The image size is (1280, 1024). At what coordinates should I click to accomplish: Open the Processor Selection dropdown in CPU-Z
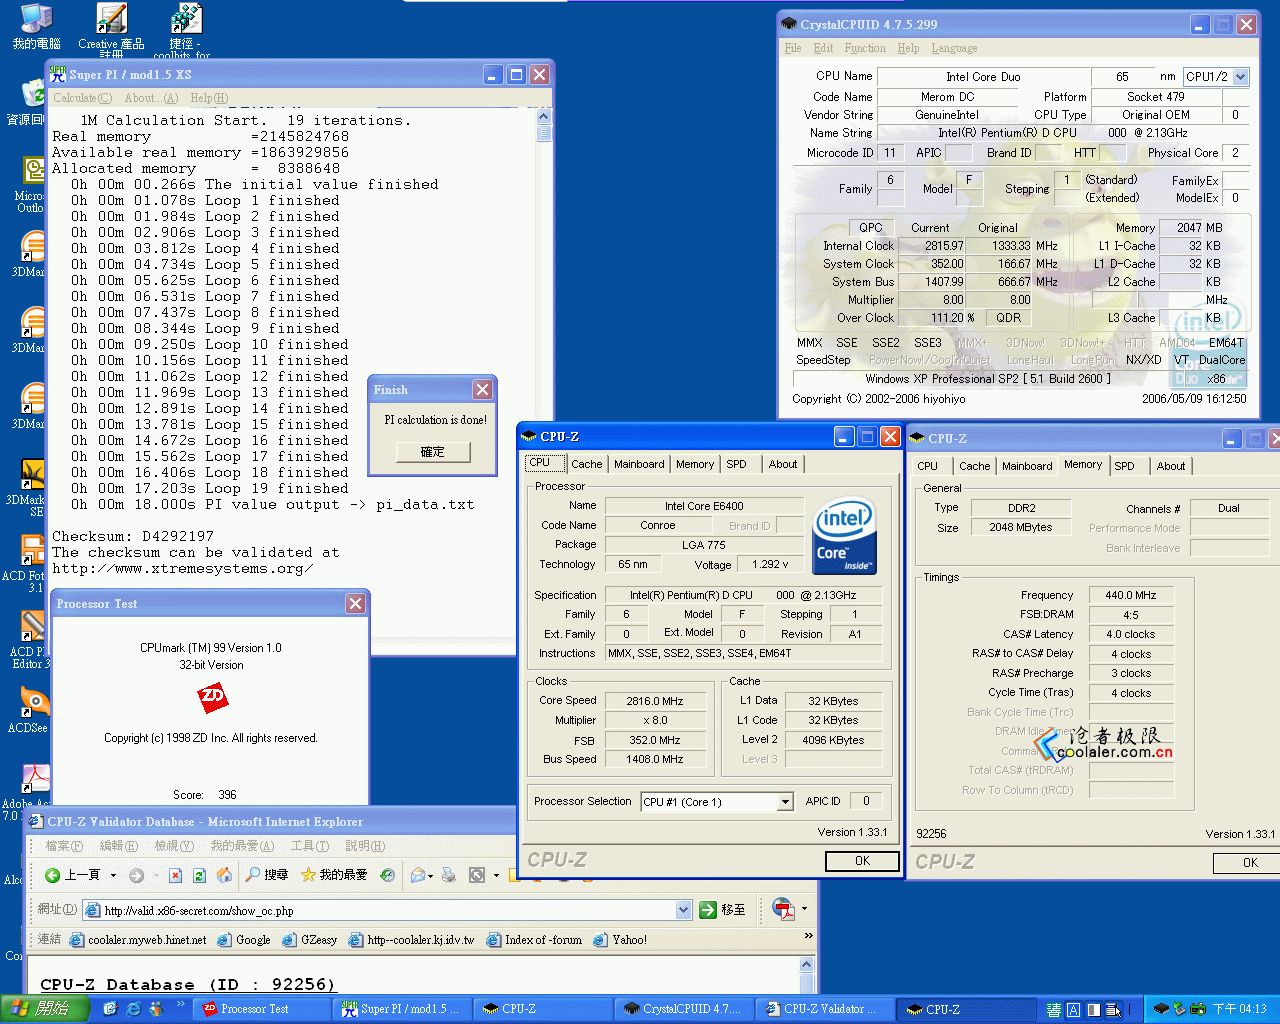click(x=785, y=802)
